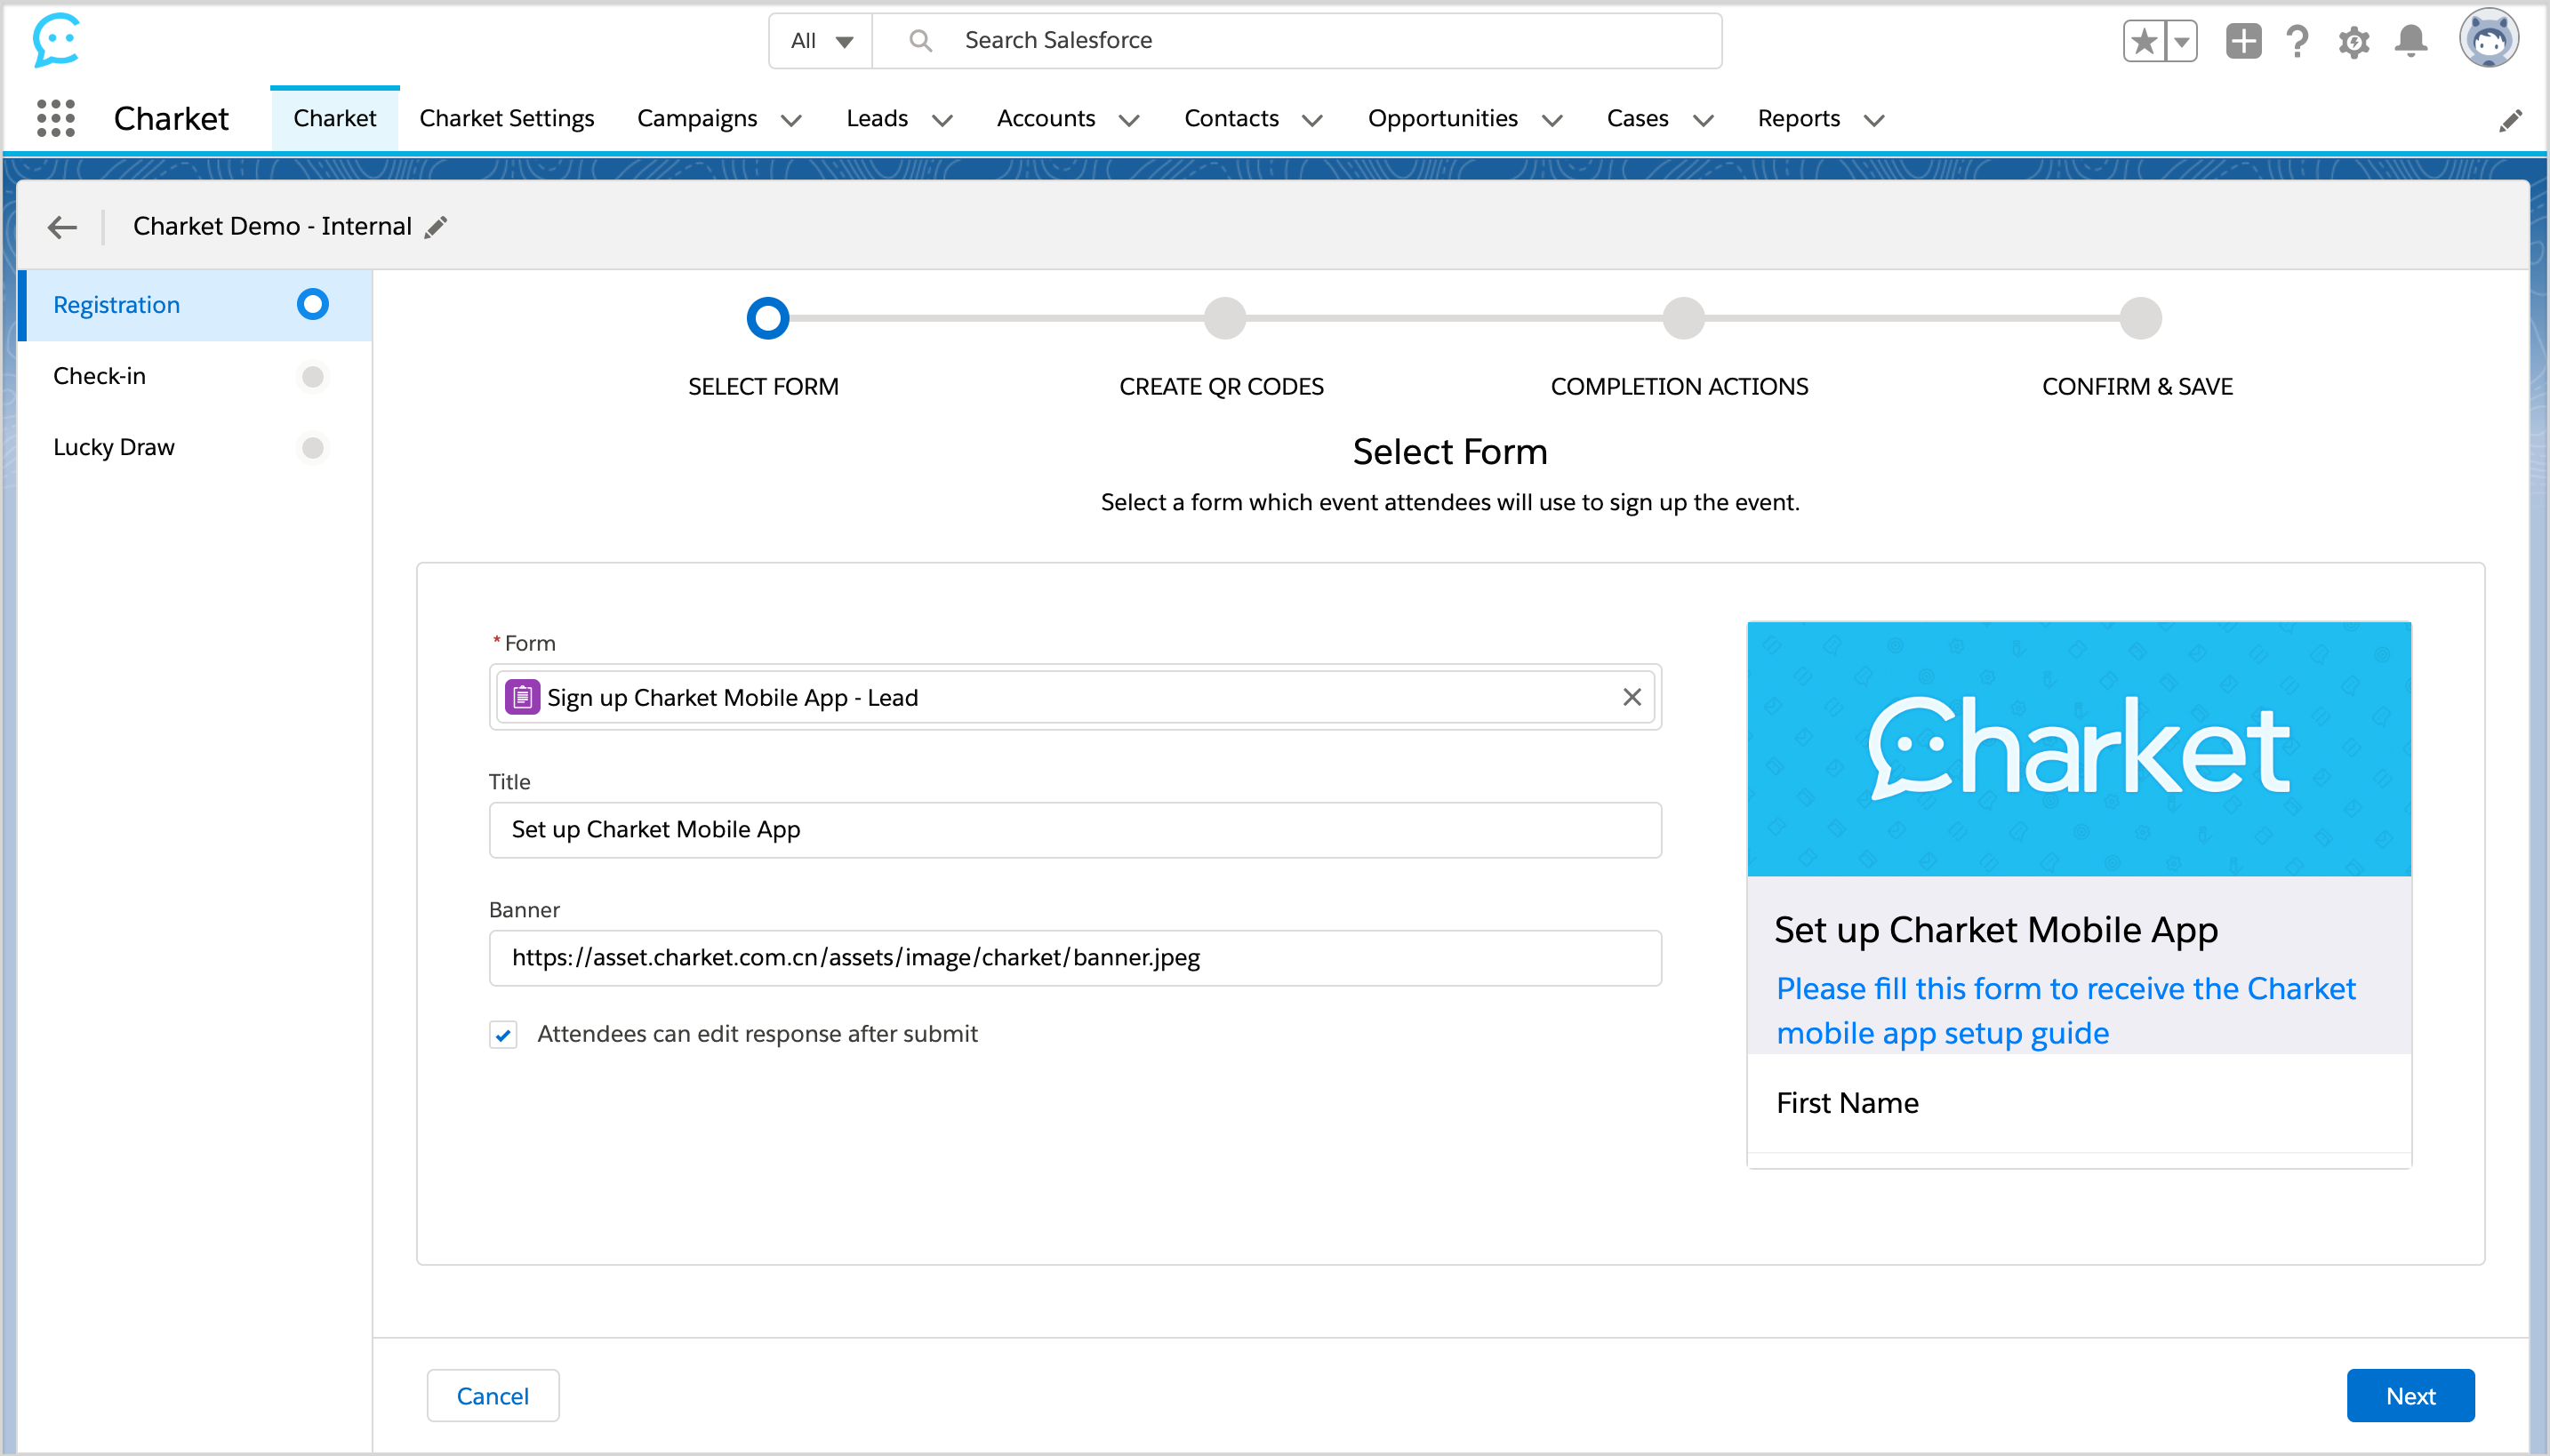Open the Reports tab

point(1798,118)
